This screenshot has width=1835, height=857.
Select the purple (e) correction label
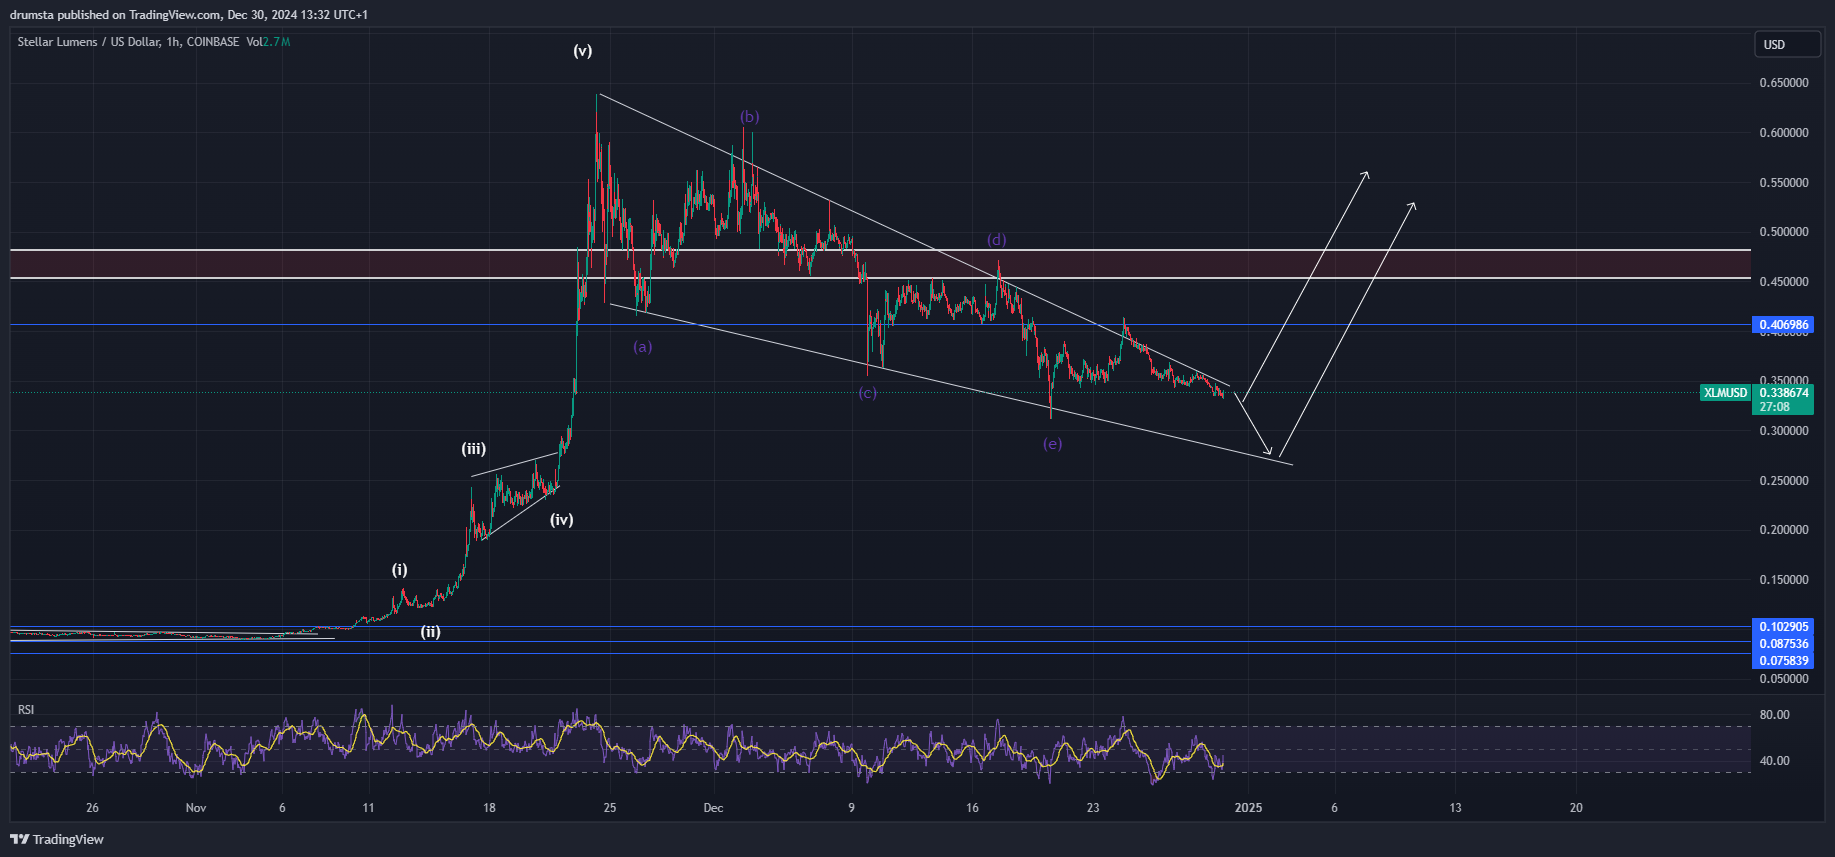pos(1052,444)
